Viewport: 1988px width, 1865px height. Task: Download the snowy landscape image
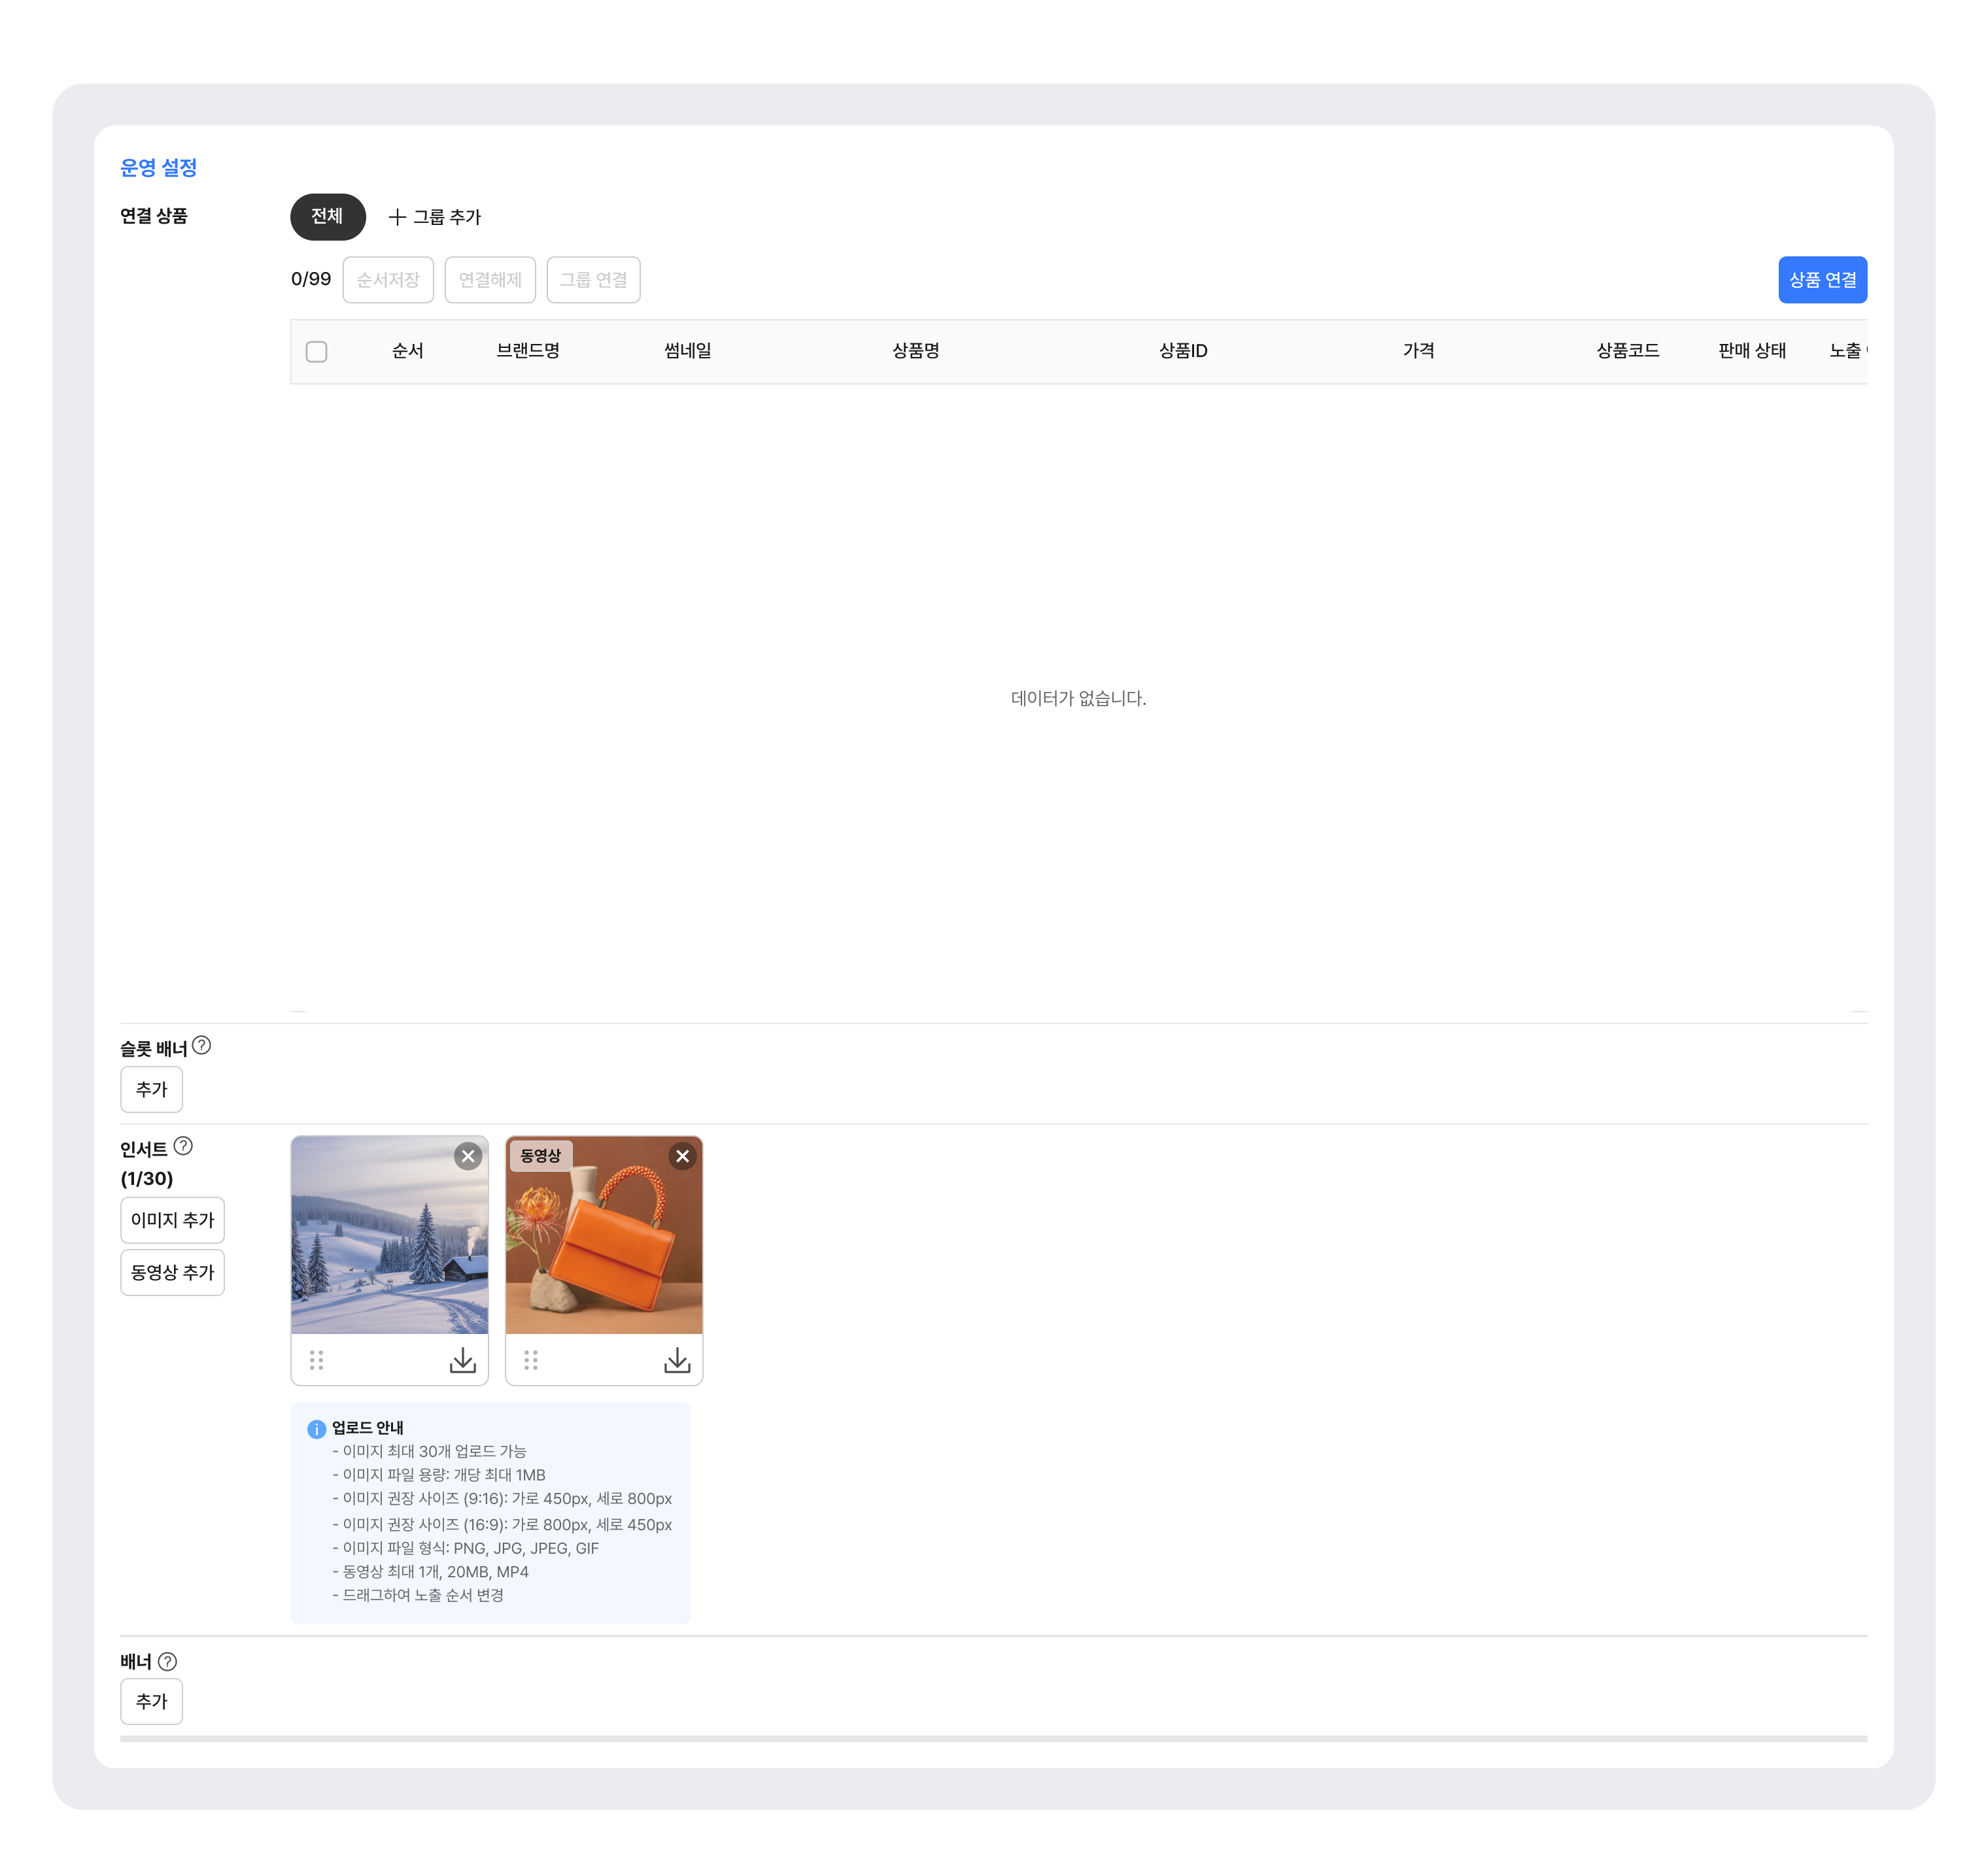click(462, 1360)
